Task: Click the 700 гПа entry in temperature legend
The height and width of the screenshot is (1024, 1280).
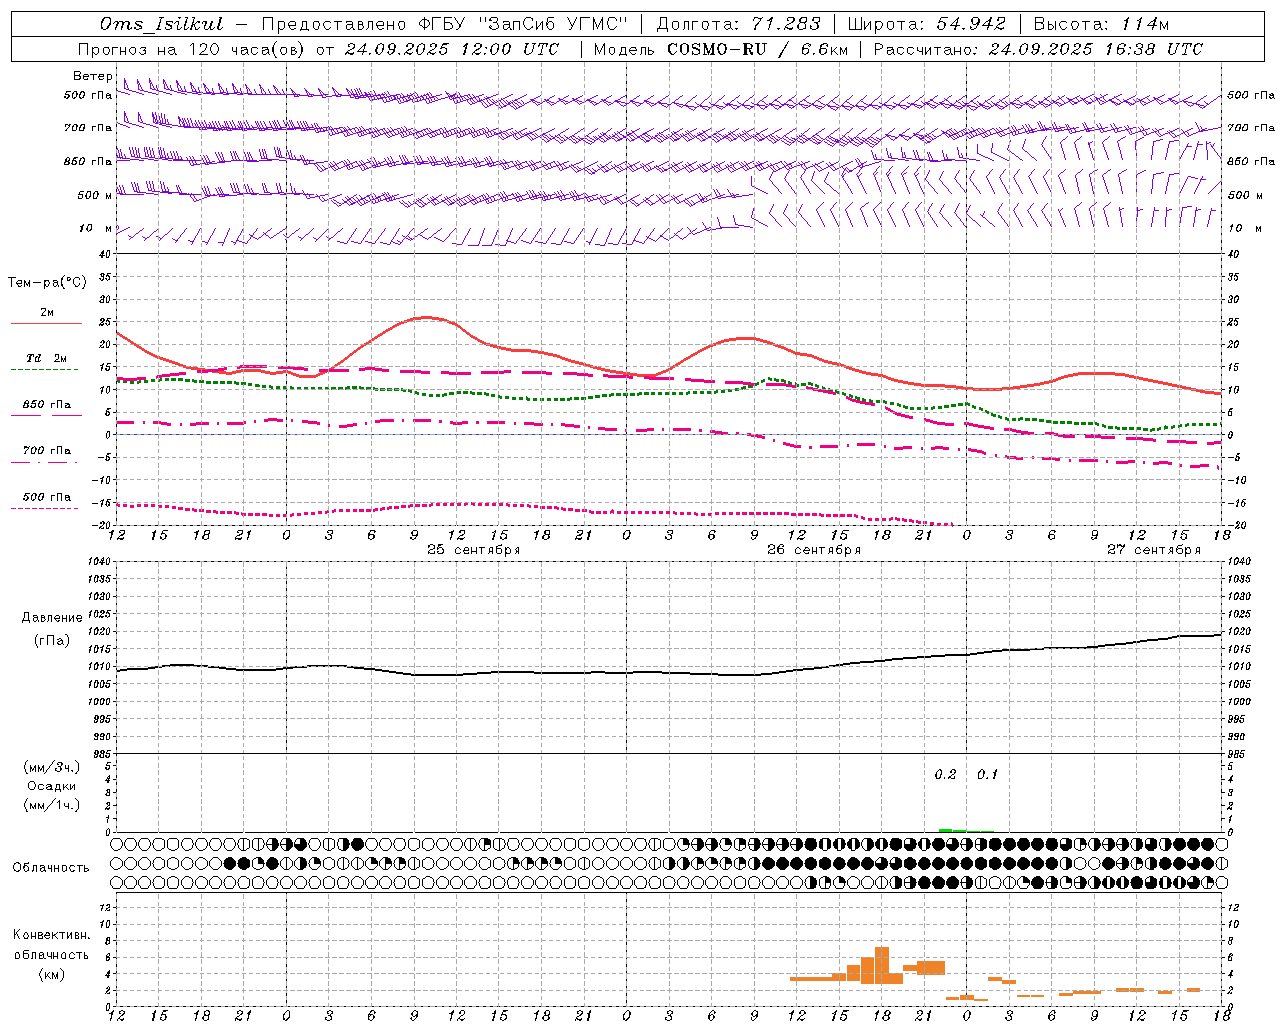Action: pos(47,450)
